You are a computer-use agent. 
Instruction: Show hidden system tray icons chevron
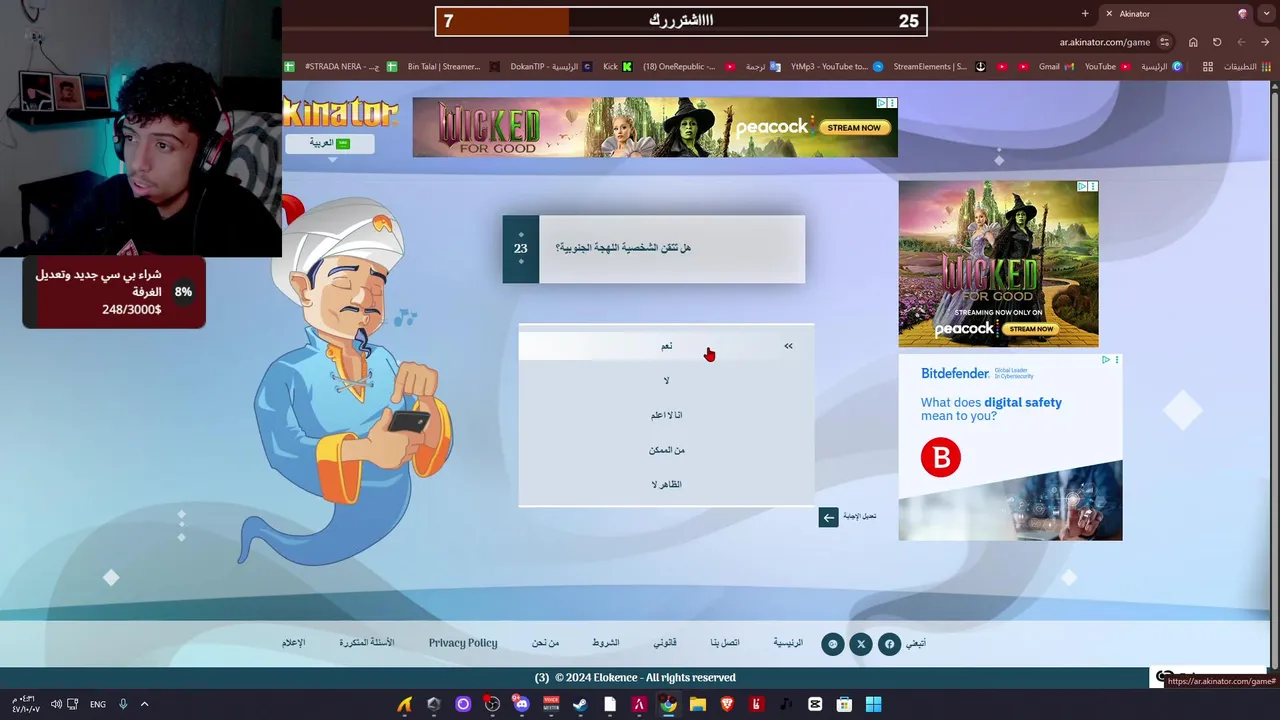tap(144, 704)
